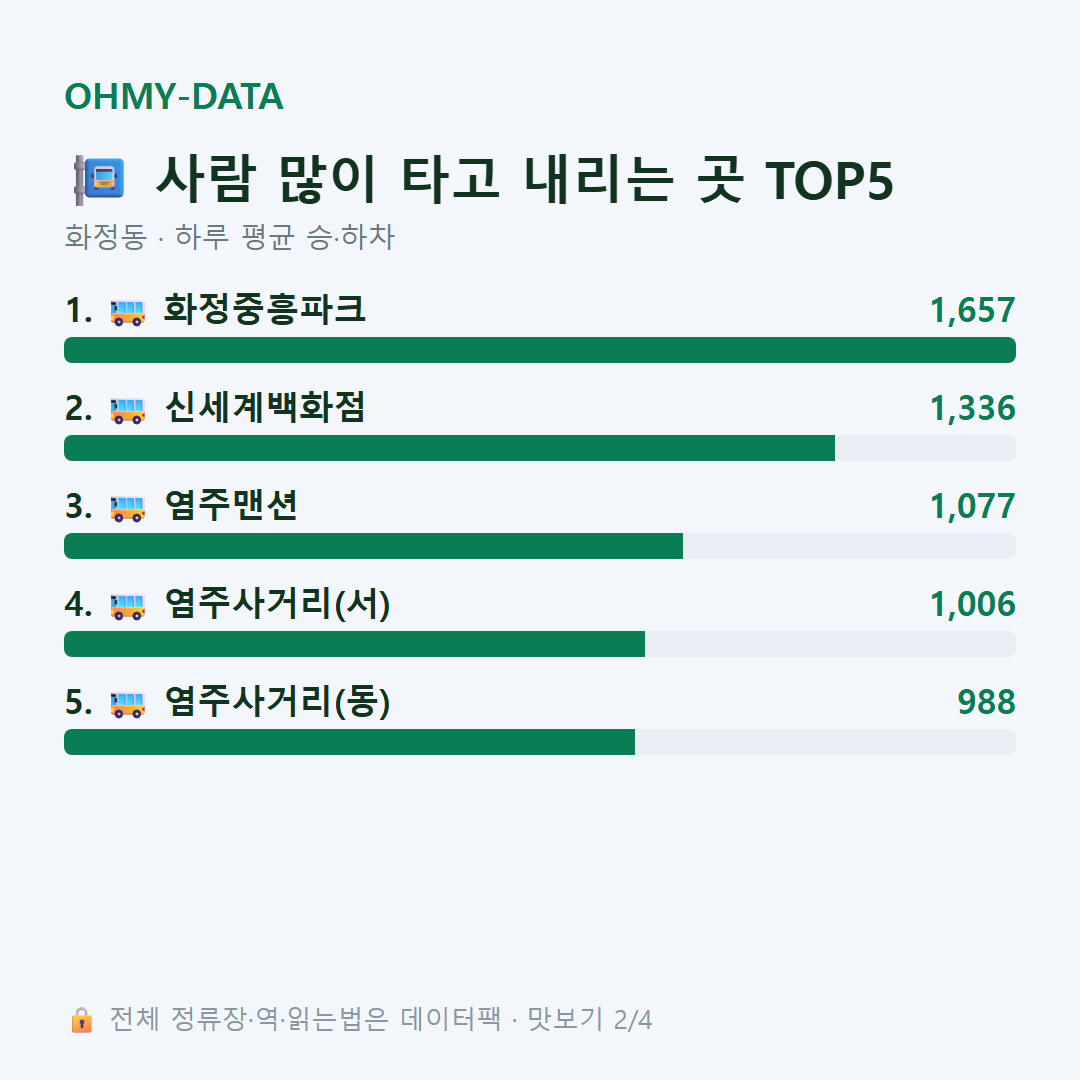Click the bus icon next to 염주사거리(동)

[127, 704]
